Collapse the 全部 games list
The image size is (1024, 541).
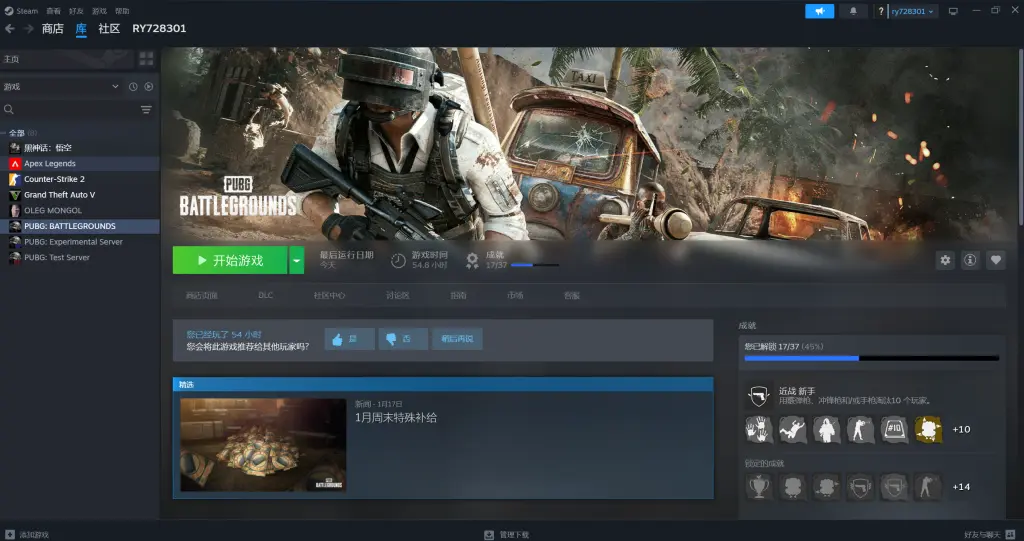click(x=4, y=133)
